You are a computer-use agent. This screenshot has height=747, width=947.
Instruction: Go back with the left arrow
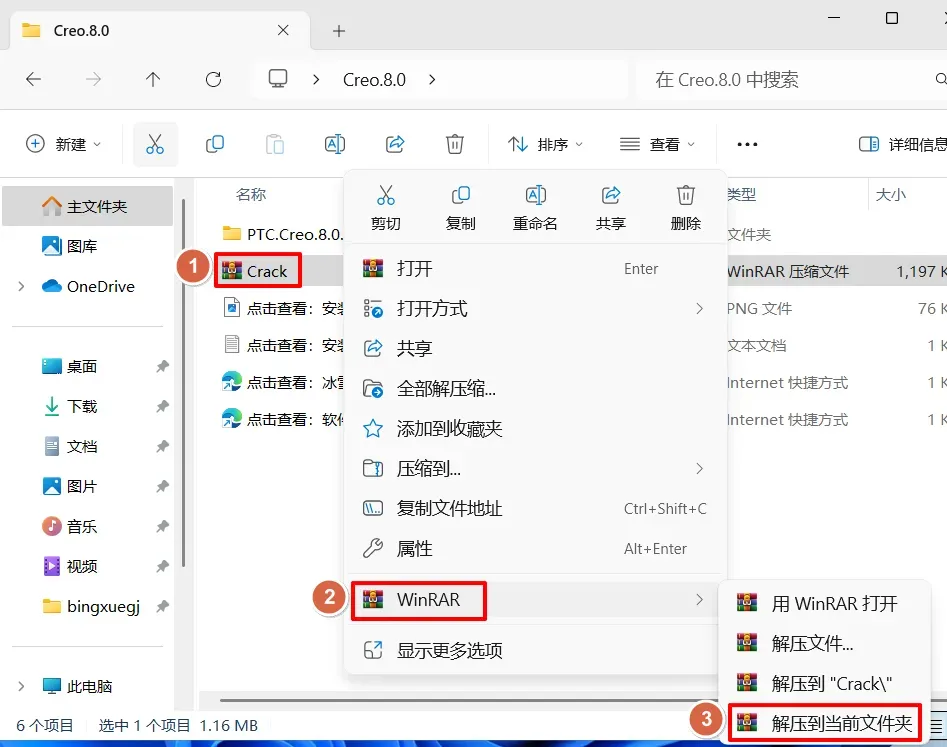coord(34,79)
